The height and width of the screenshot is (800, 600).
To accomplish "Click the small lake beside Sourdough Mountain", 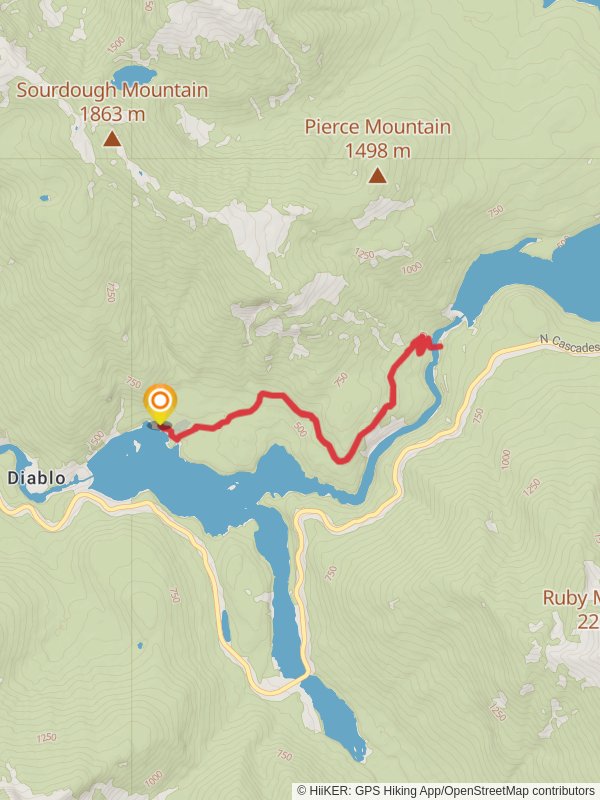I will click(x=134, y=77).
